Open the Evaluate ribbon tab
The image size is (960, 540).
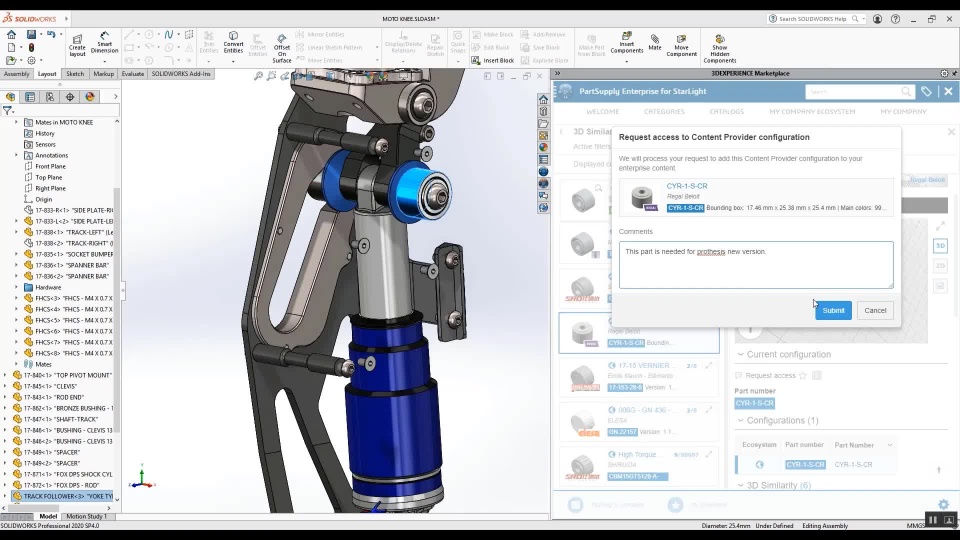132,74
